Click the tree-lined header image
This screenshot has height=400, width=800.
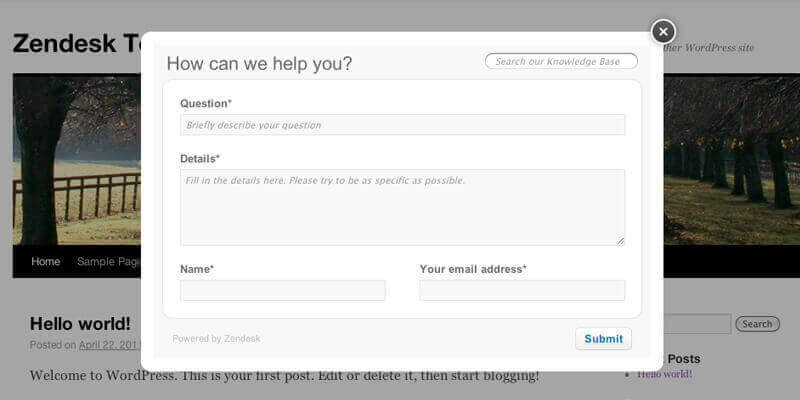[x=730, y=160]
